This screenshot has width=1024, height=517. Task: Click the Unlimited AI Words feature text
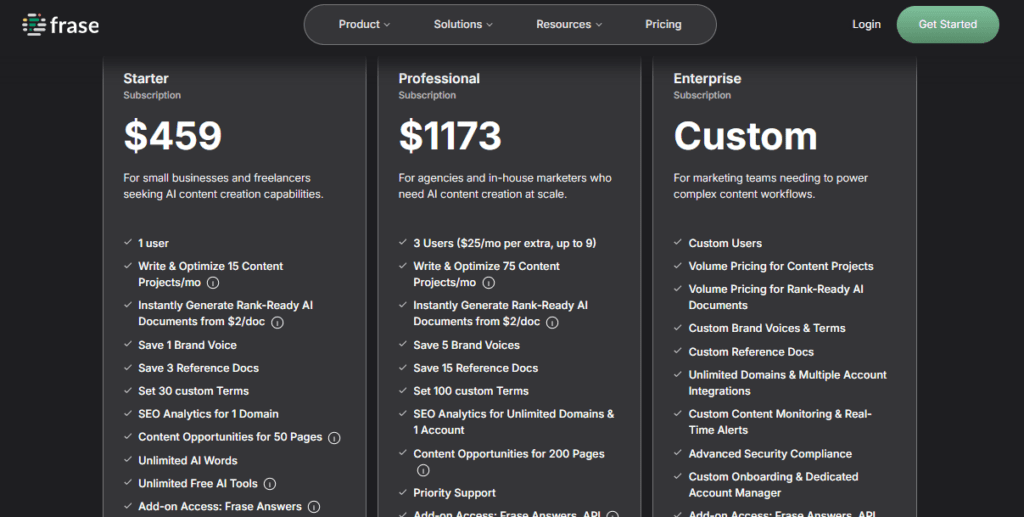188,461
